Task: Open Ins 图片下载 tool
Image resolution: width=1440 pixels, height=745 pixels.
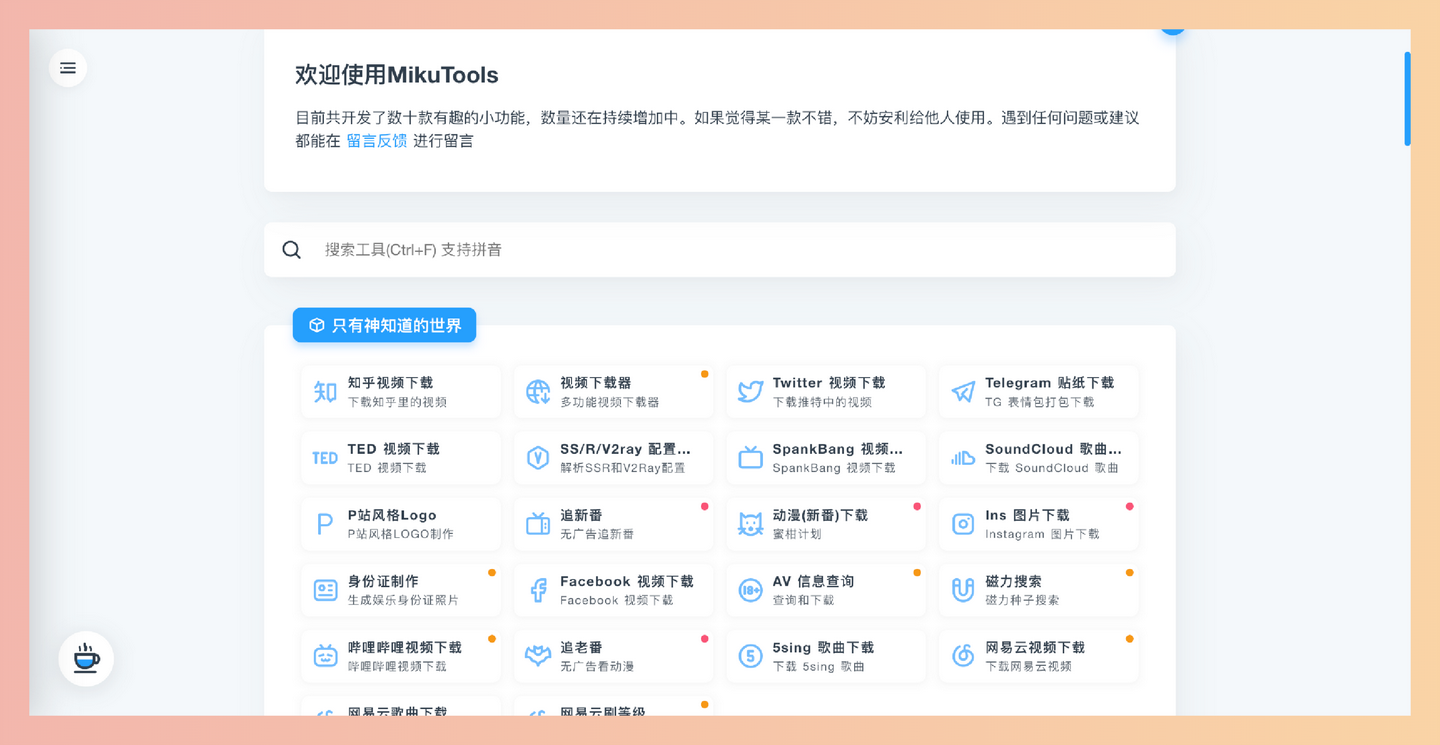Action: point(1039,523)
